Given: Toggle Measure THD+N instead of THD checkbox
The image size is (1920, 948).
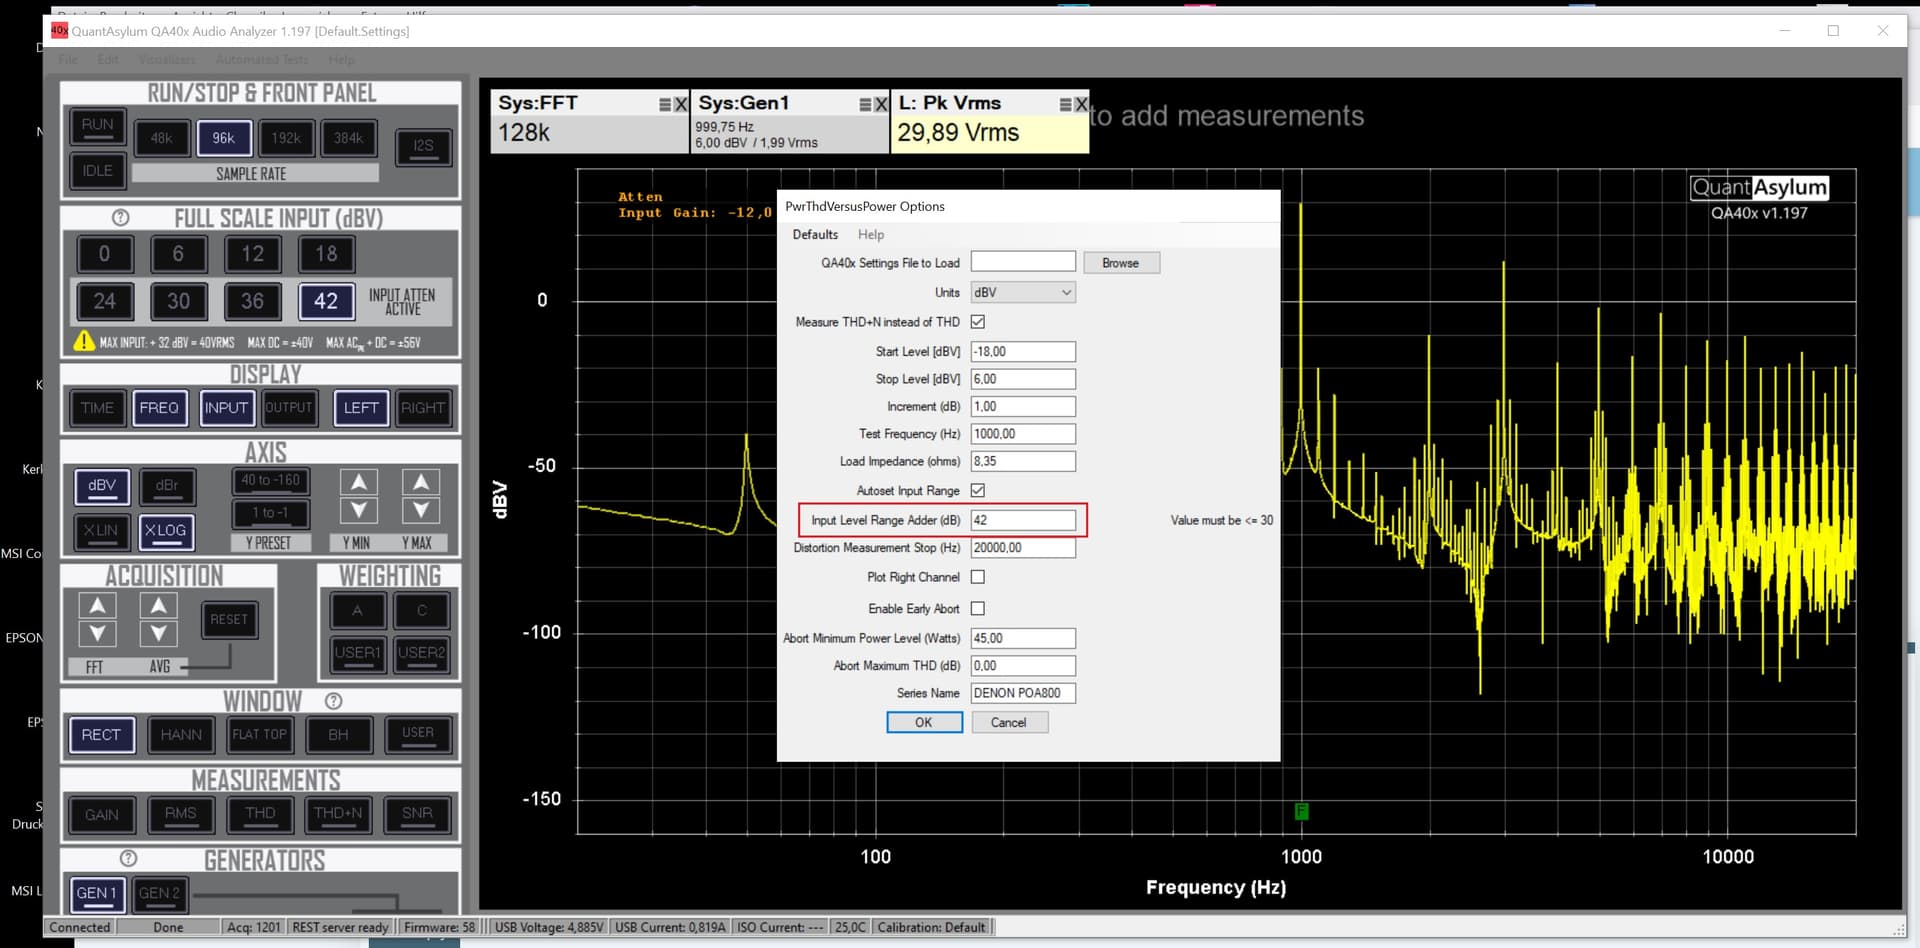Looking at the screenshot, I should pos(978,322).
